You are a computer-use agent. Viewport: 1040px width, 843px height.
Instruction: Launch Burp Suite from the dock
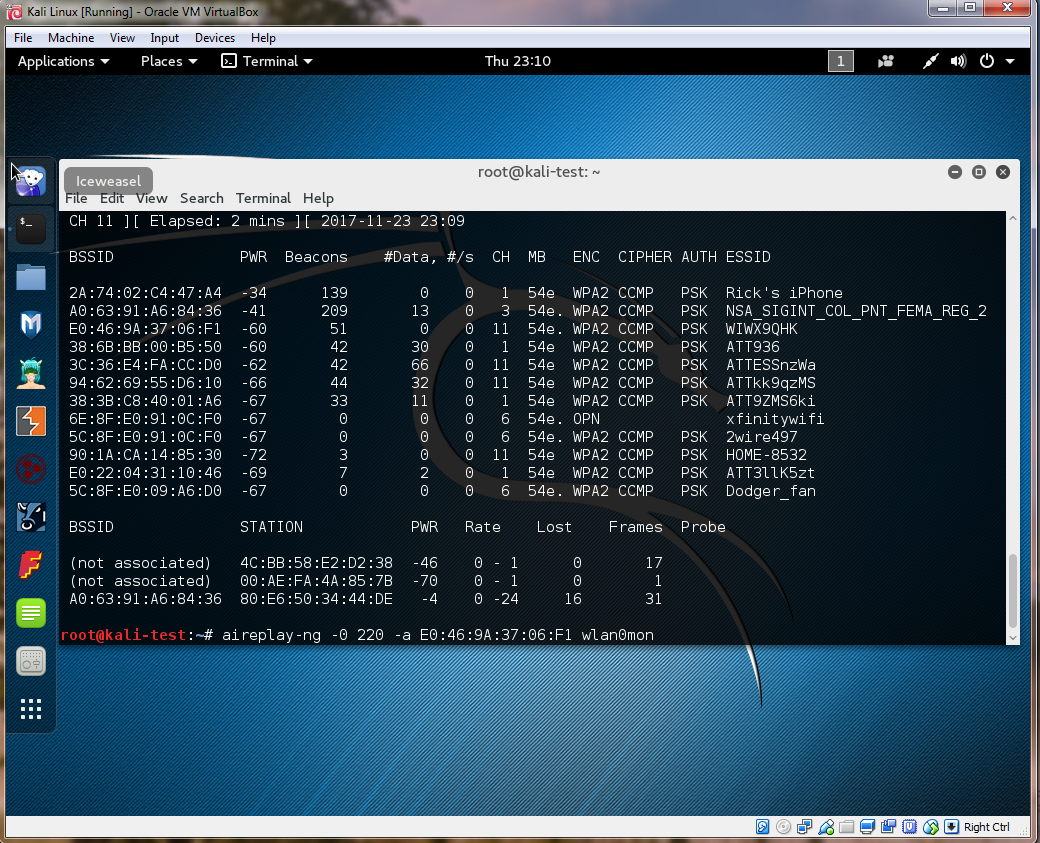coord(31,421)
